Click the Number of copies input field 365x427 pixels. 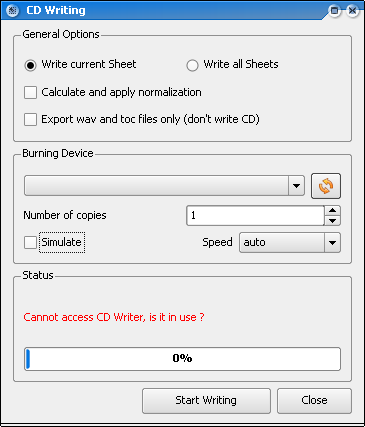coord(255,216)
